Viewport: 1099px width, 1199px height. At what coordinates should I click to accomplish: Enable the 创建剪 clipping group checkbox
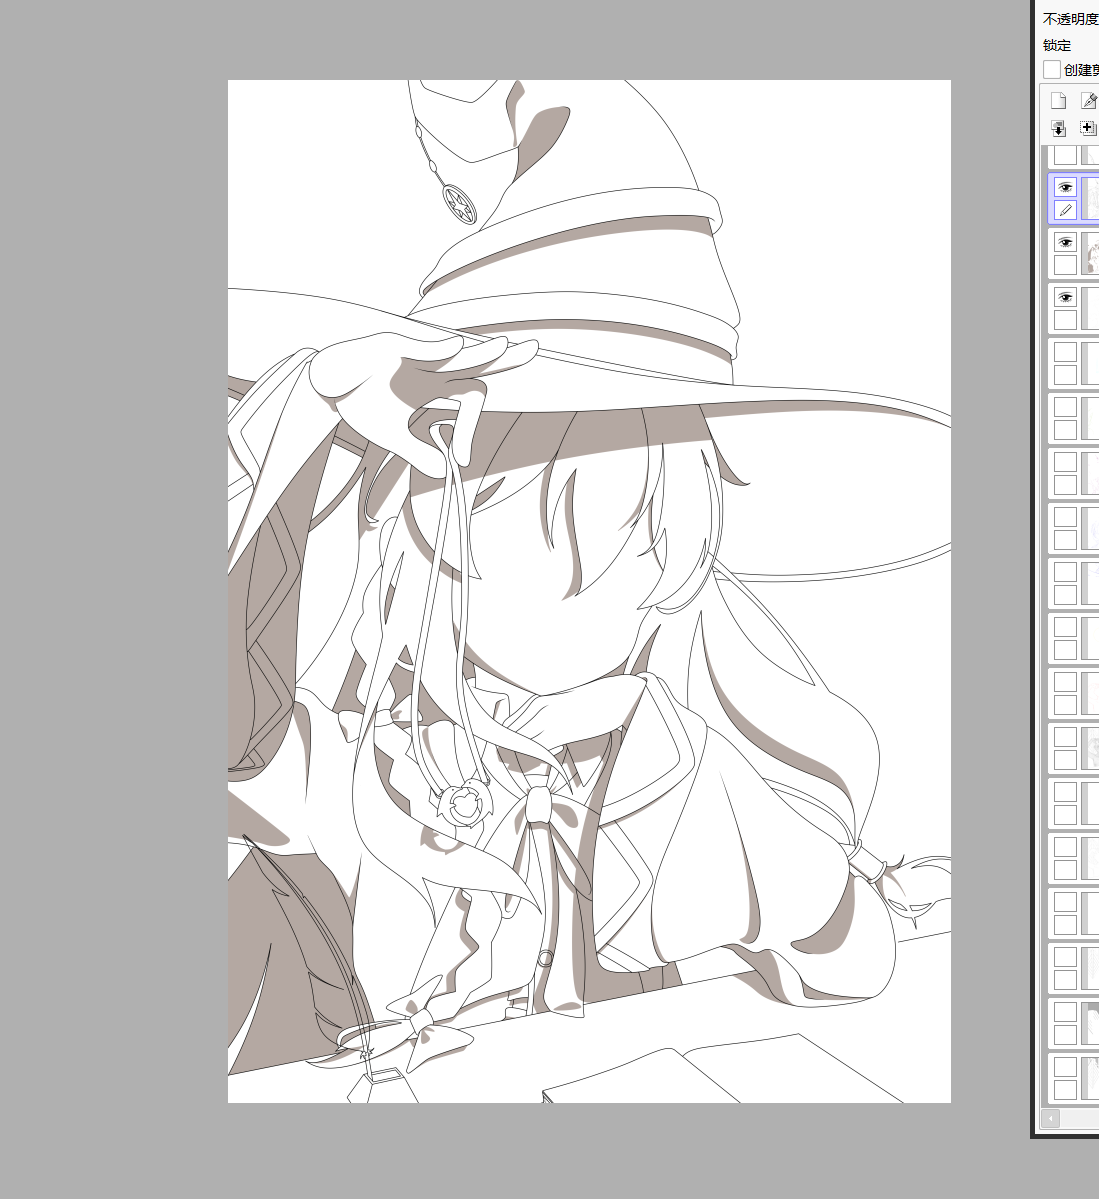[x=1052, y=69]
